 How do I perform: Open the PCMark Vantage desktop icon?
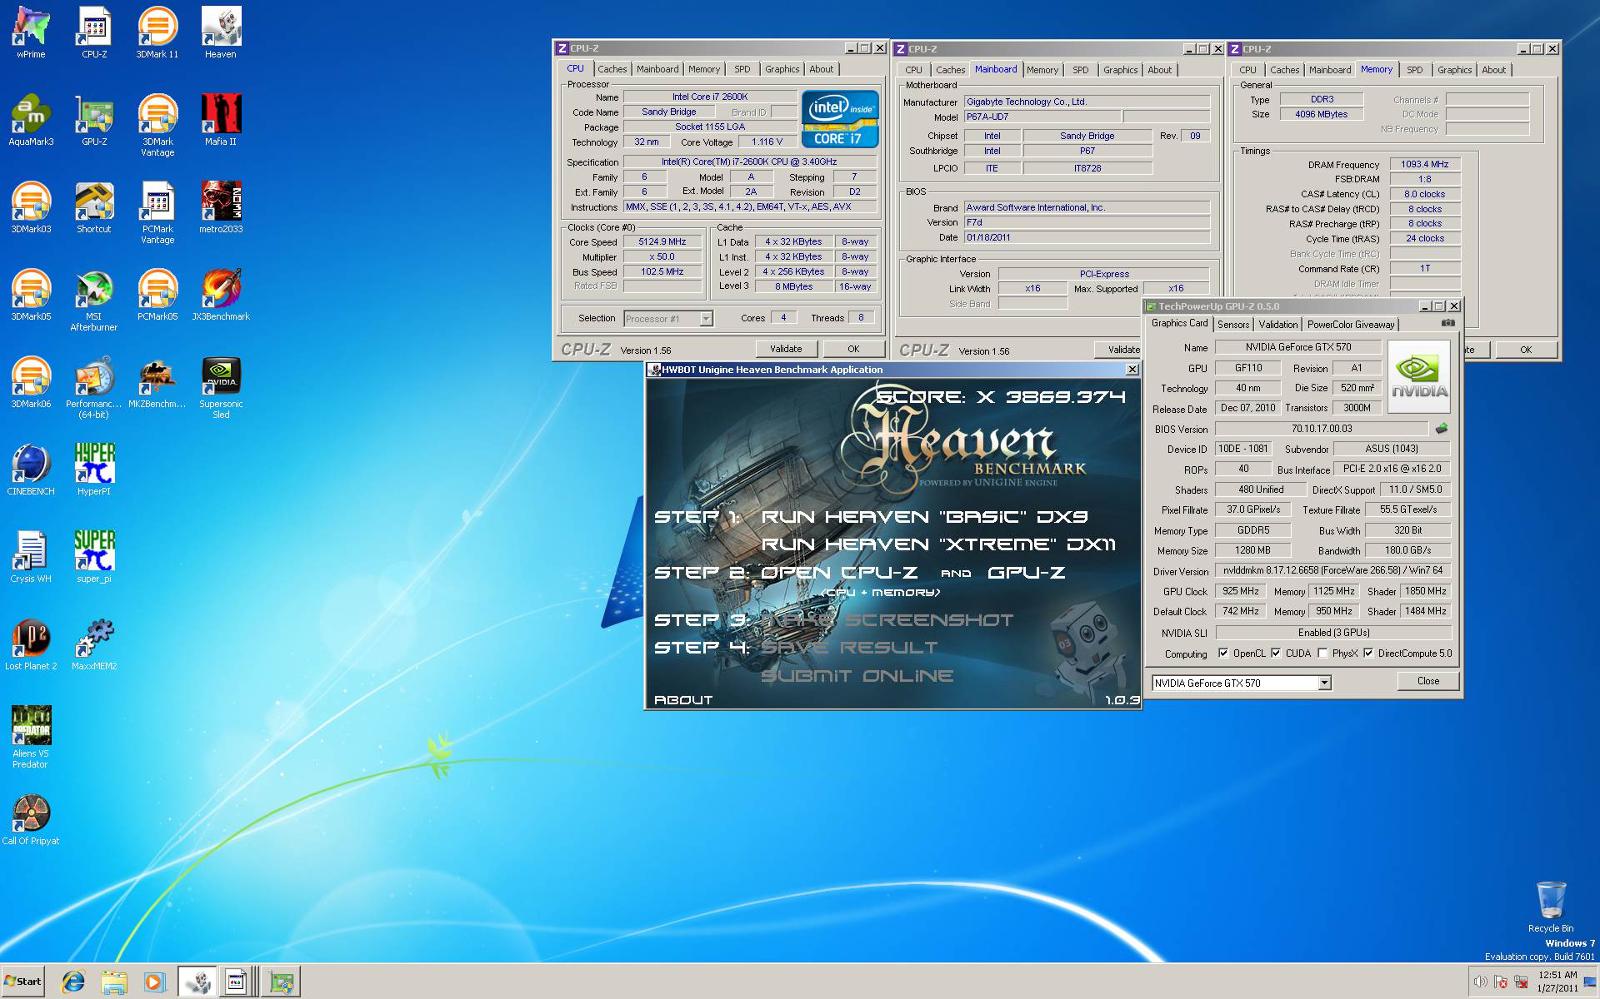click(157, 212)
